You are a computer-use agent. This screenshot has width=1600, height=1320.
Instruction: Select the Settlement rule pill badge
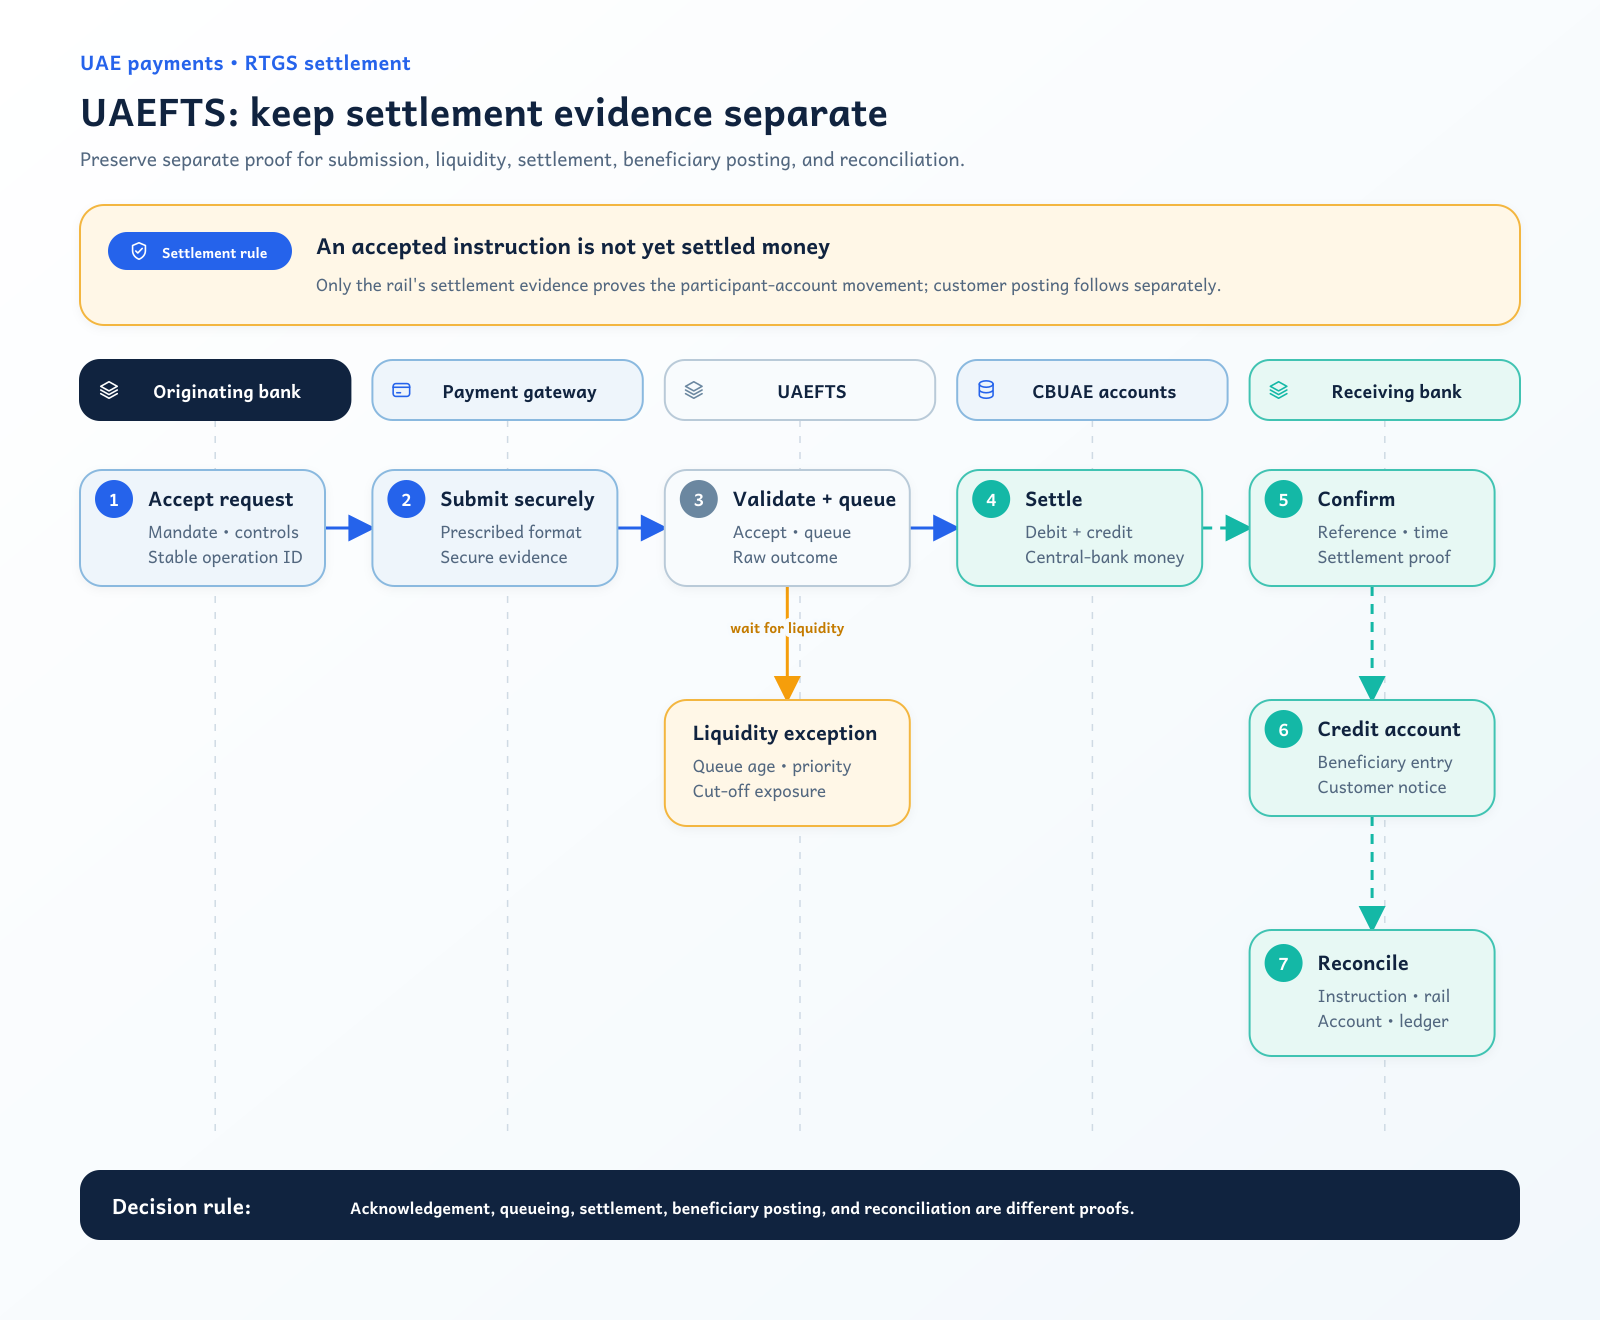point(200,251)
